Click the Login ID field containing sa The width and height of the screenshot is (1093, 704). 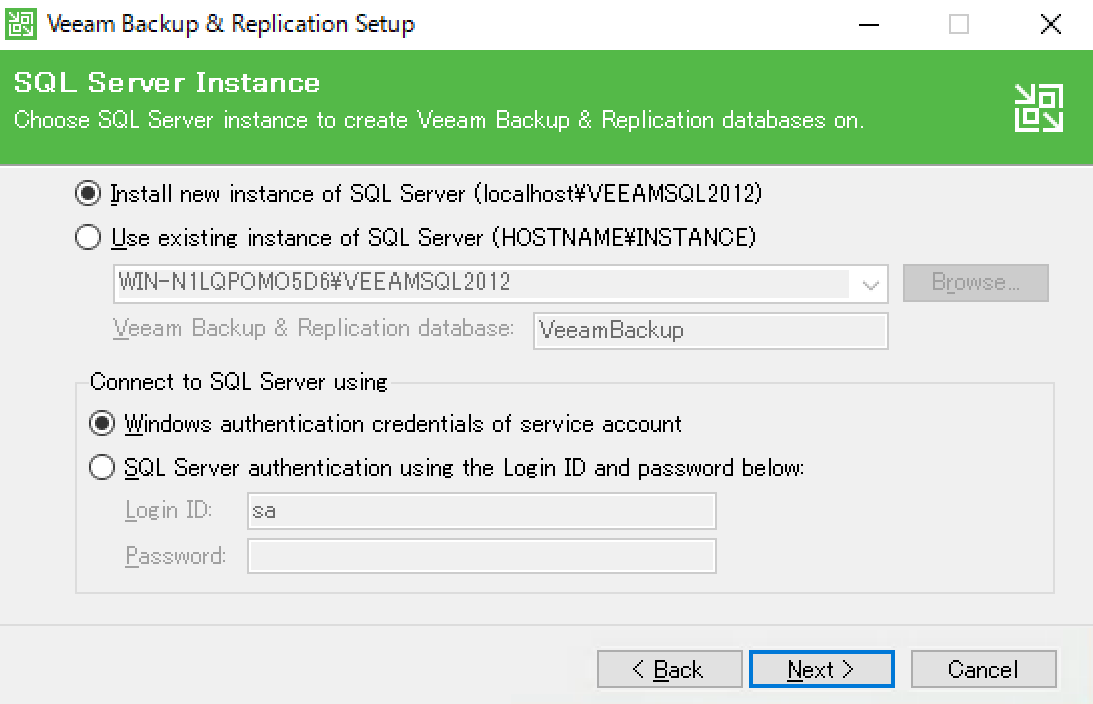(x=481, y=510)
